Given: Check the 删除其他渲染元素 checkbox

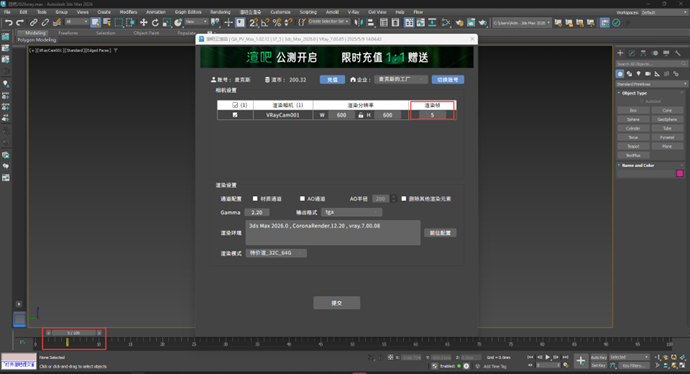Looking at the screenshot, I should click(404, 198).
